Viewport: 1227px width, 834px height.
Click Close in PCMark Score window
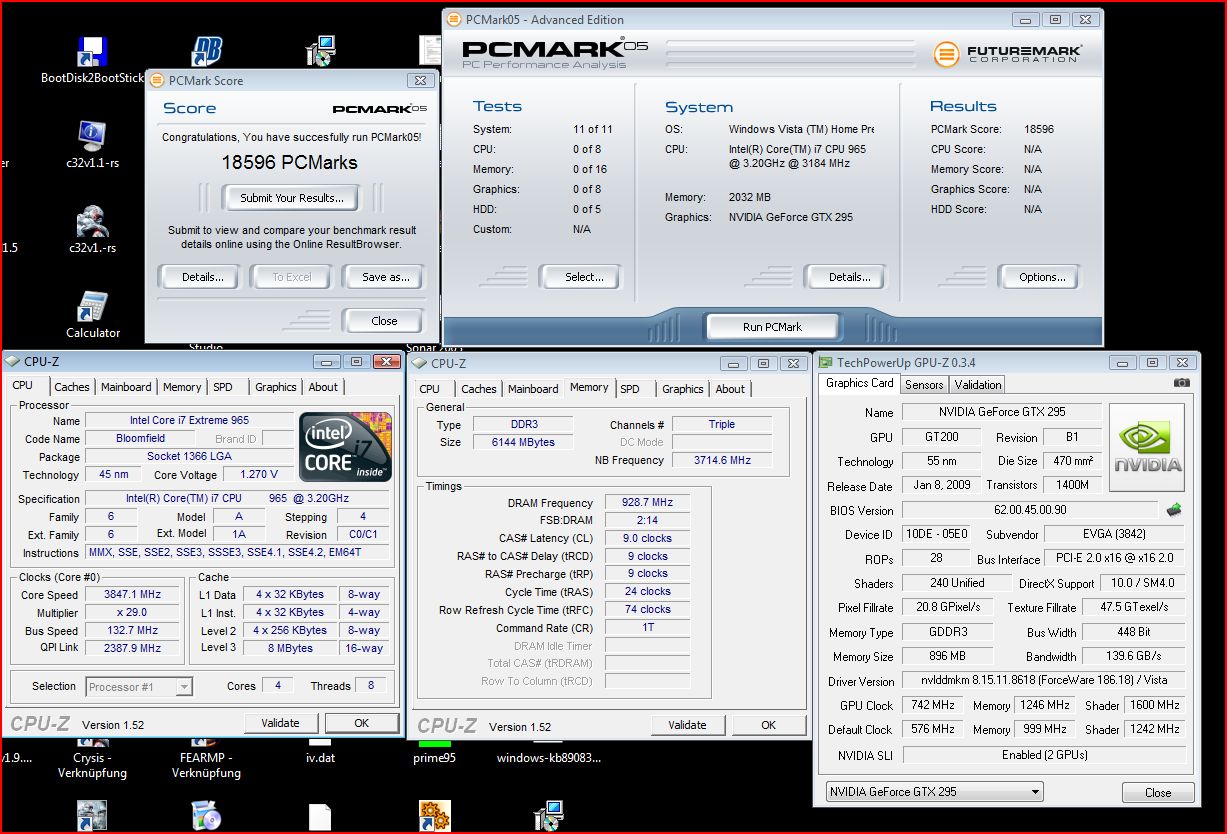(x=384, y=321)
